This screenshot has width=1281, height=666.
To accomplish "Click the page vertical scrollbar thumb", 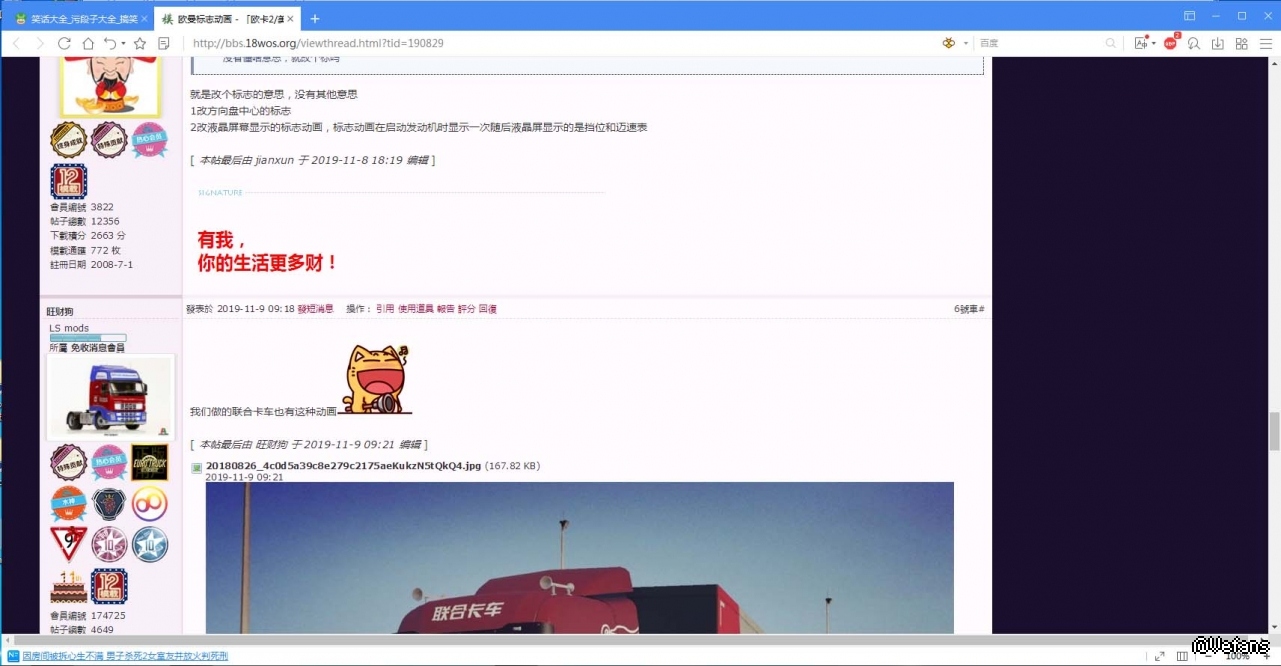I will point(1274,431).
